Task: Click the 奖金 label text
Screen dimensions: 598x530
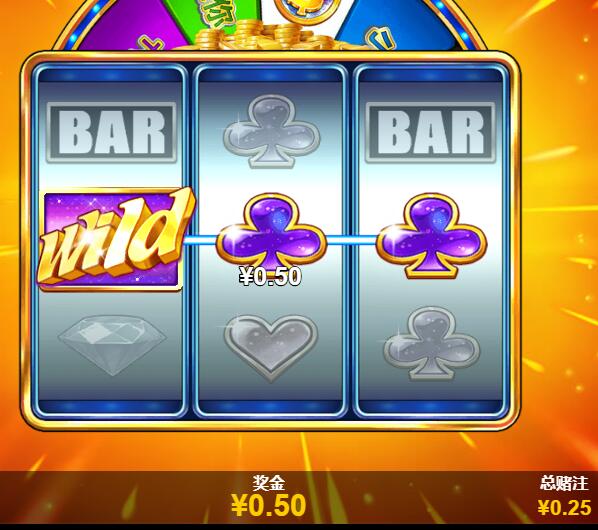Action: (269, 483)
